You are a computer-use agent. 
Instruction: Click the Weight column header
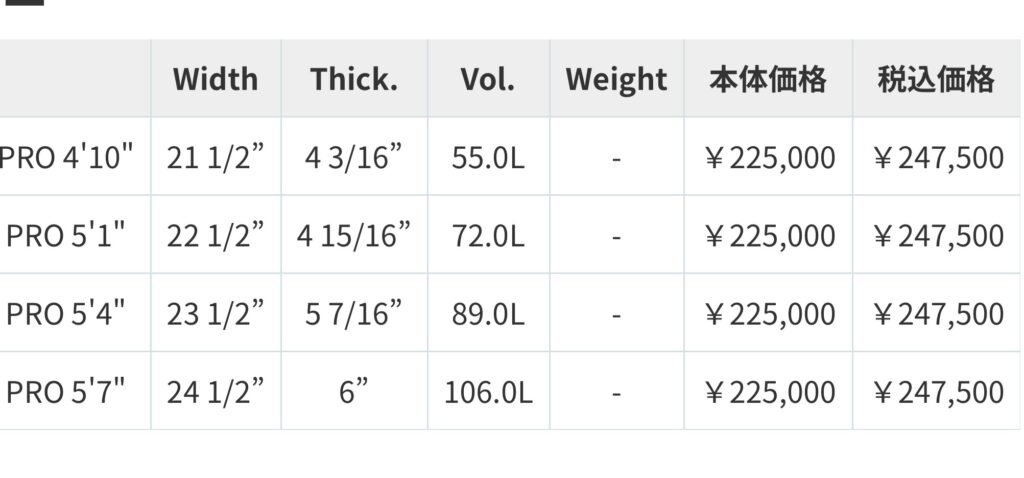tap(616, 80)
